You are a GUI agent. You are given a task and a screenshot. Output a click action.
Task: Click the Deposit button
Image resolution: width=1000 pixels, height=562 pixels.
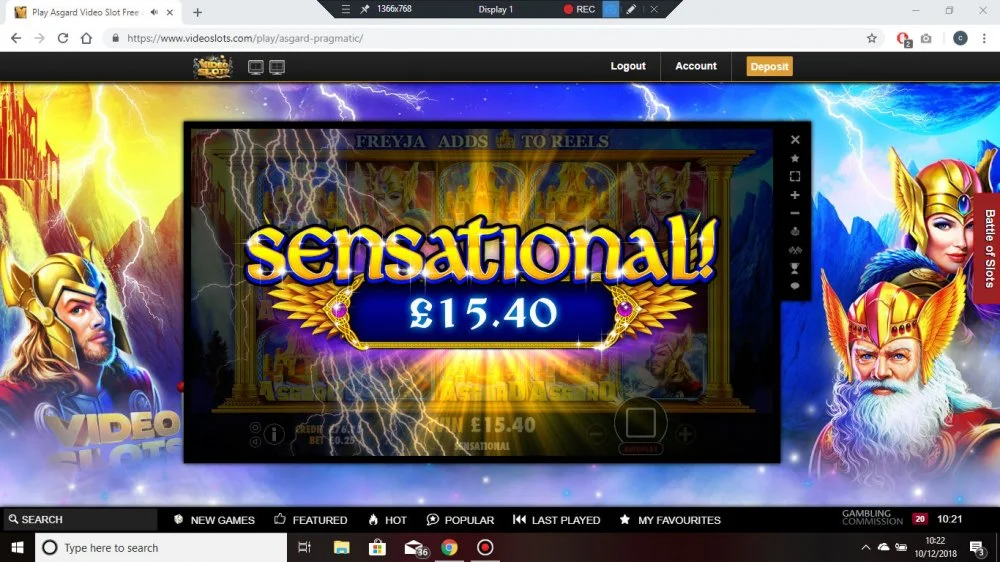click(x=770, y=66)
